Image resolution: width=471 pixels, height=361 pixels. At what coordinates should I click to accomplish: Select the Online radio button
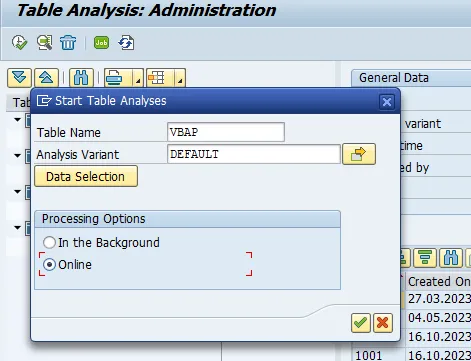[x=49, y=265]
